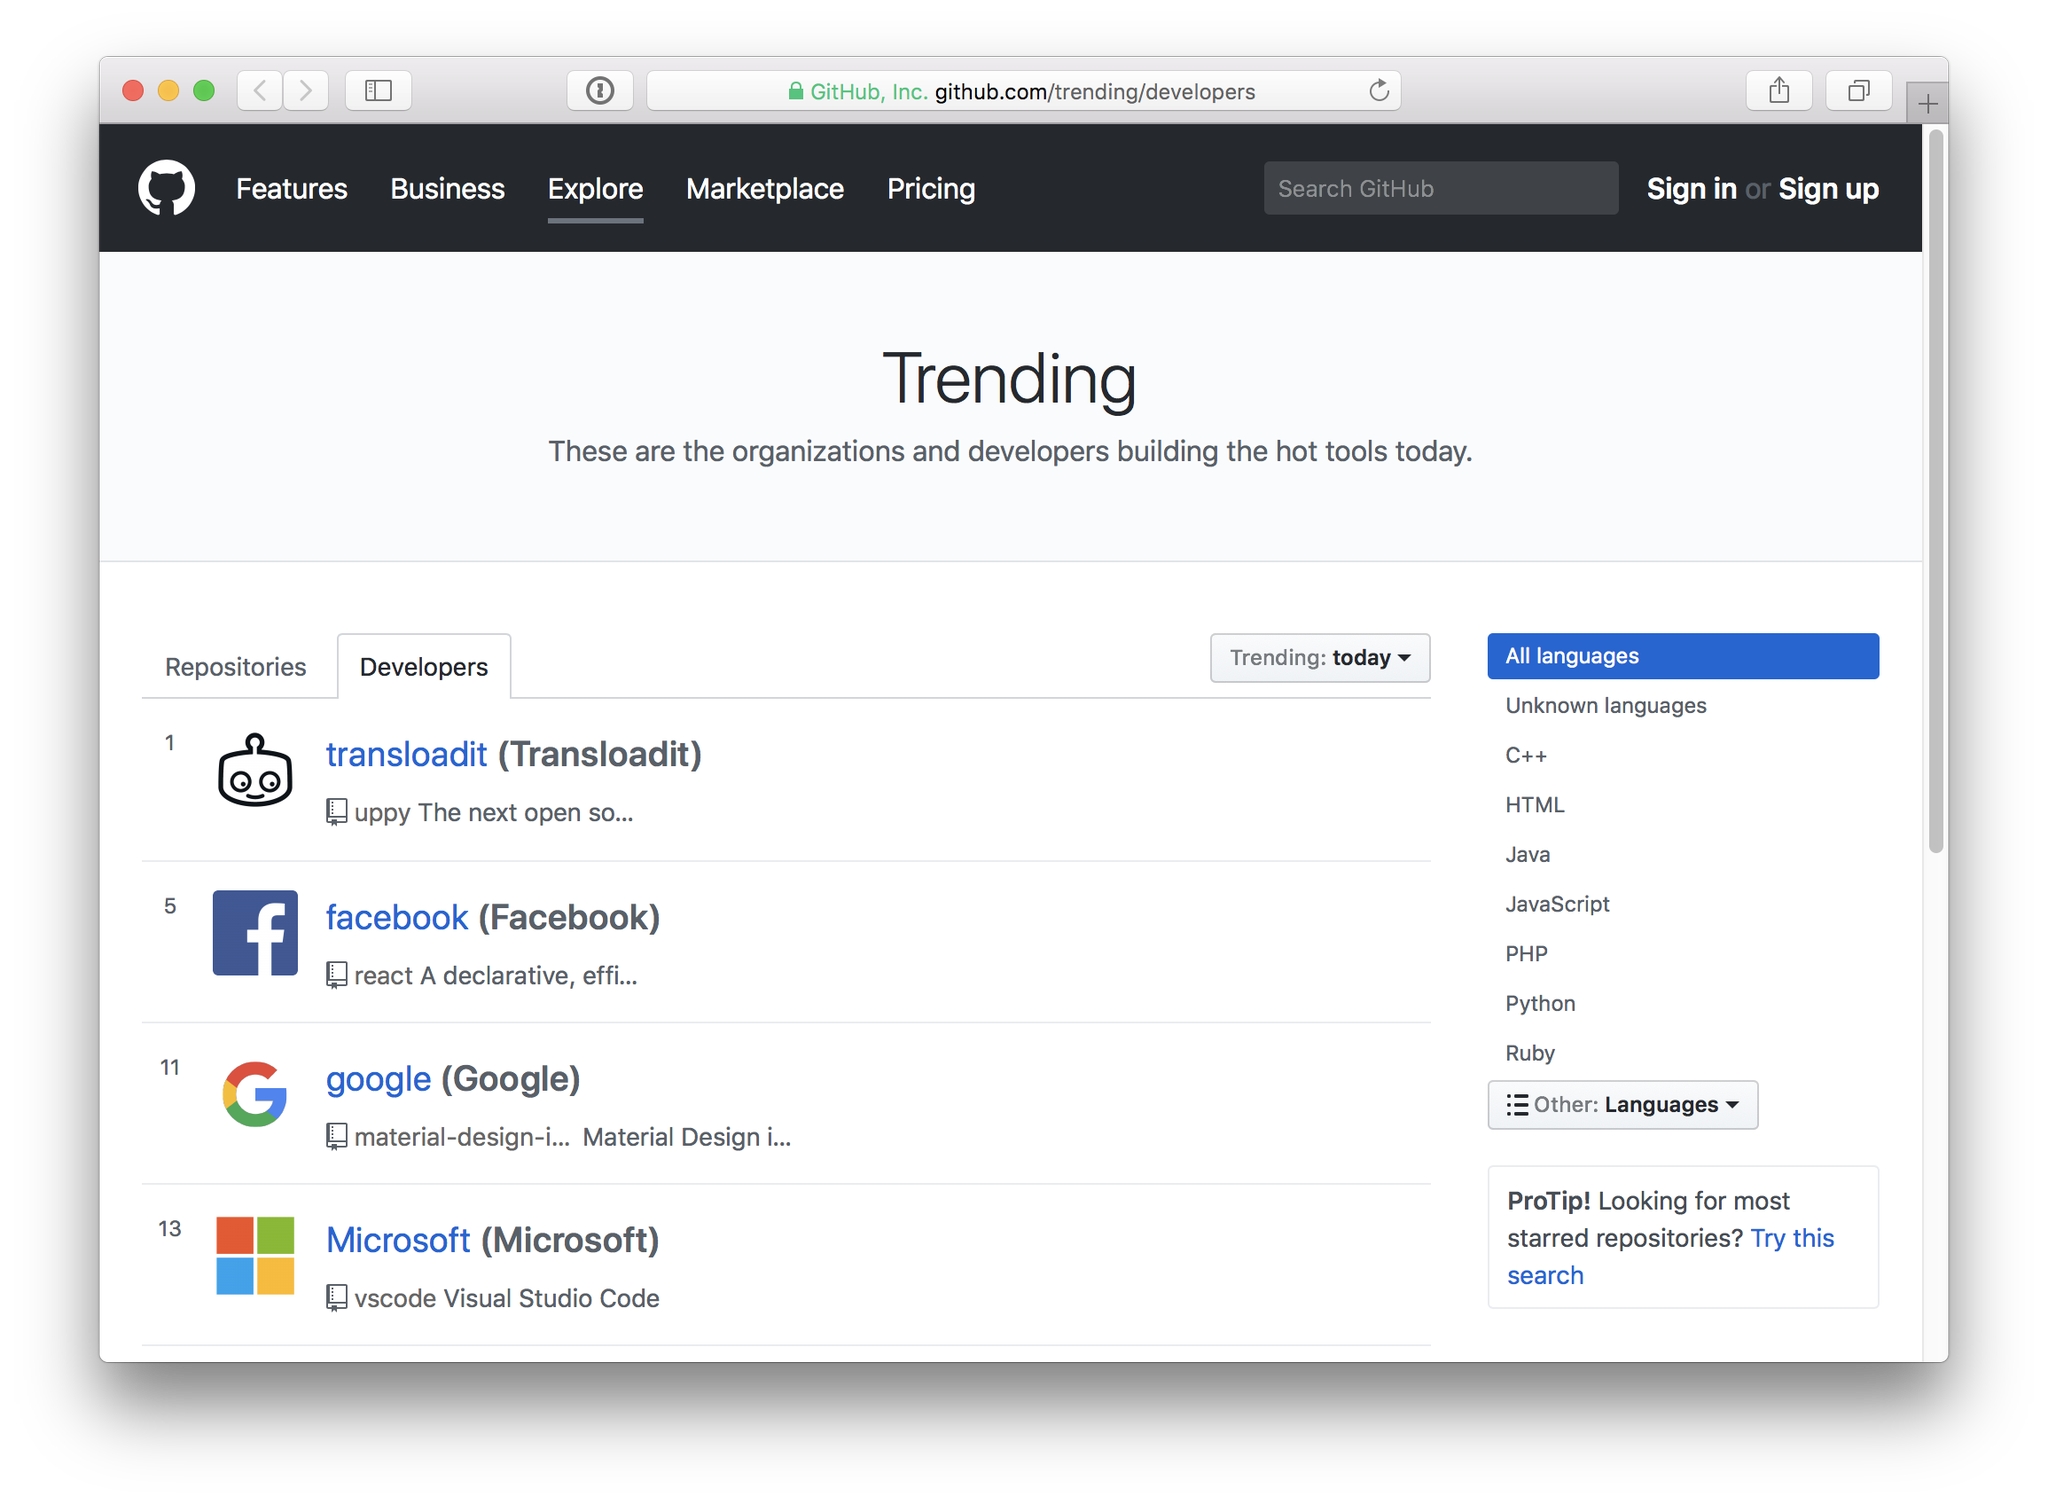The image size is (2048, 1504).
Task: Select All languages filter
Action: (1681, 655)
